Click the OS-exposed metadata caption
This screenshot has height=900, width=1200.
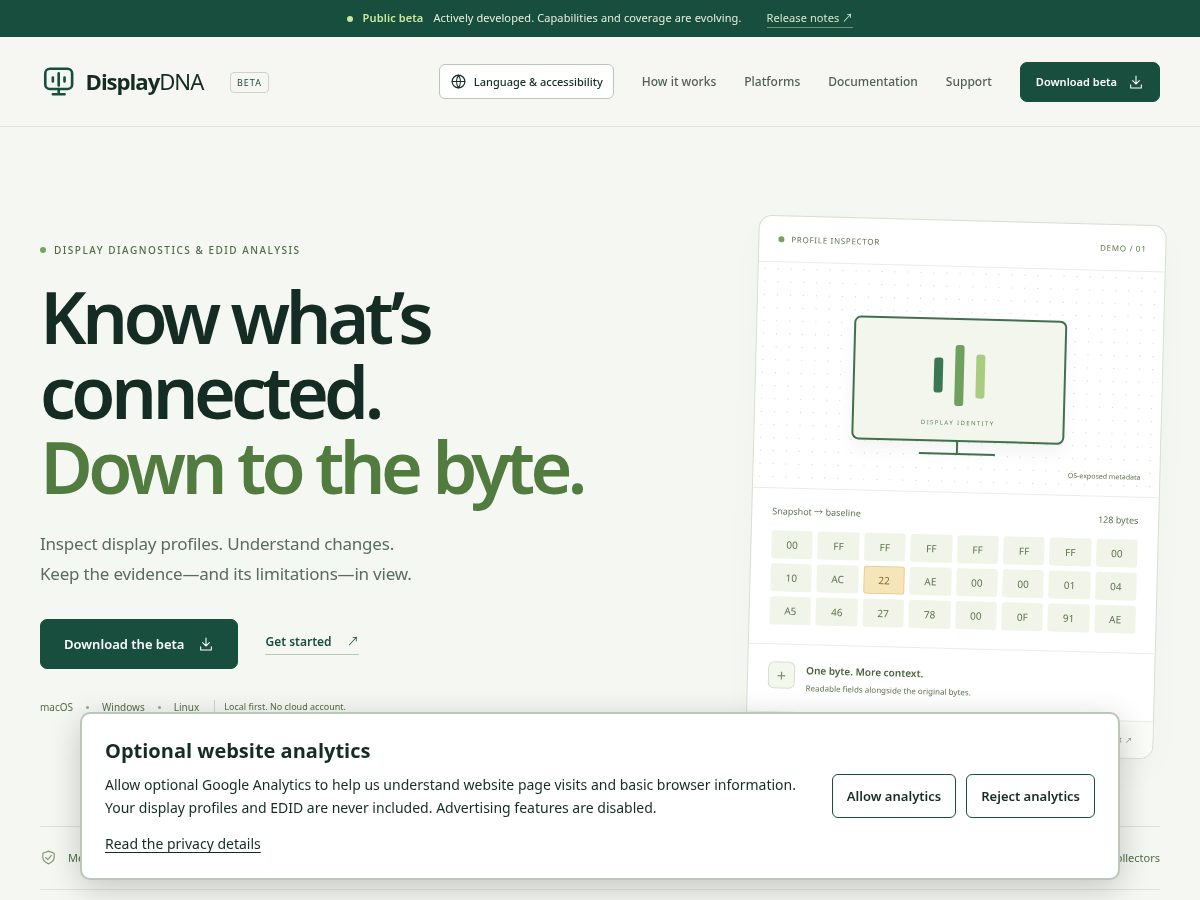pos(1103,477)
